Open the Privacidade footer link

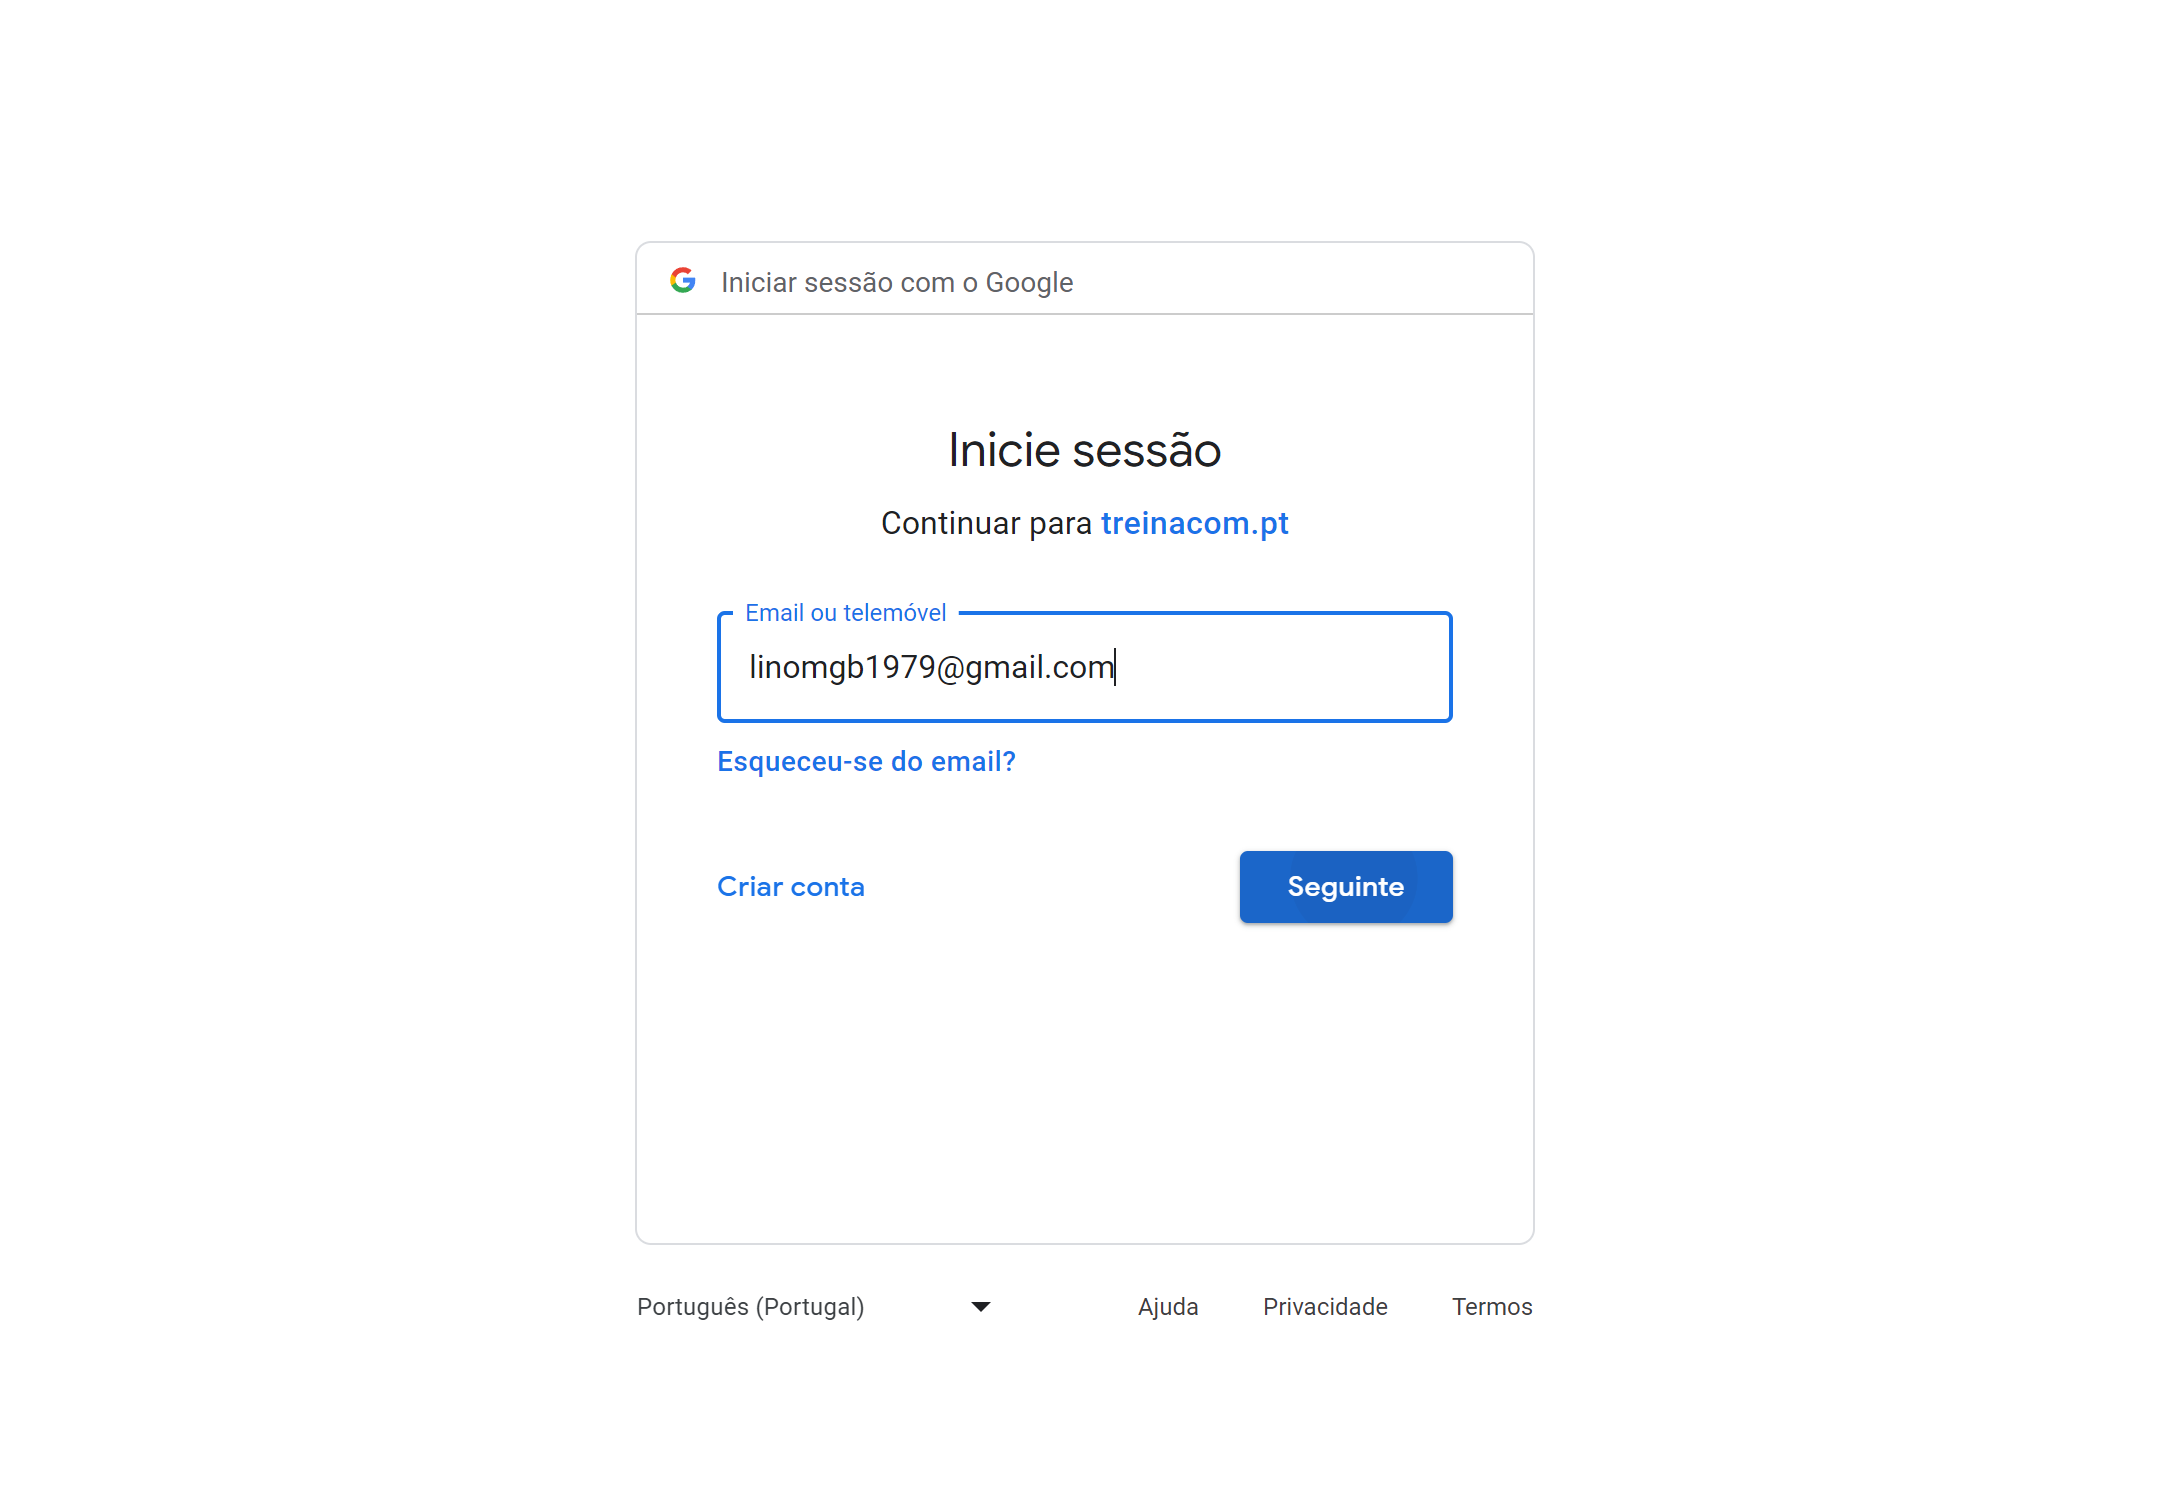[1325, 1307]
